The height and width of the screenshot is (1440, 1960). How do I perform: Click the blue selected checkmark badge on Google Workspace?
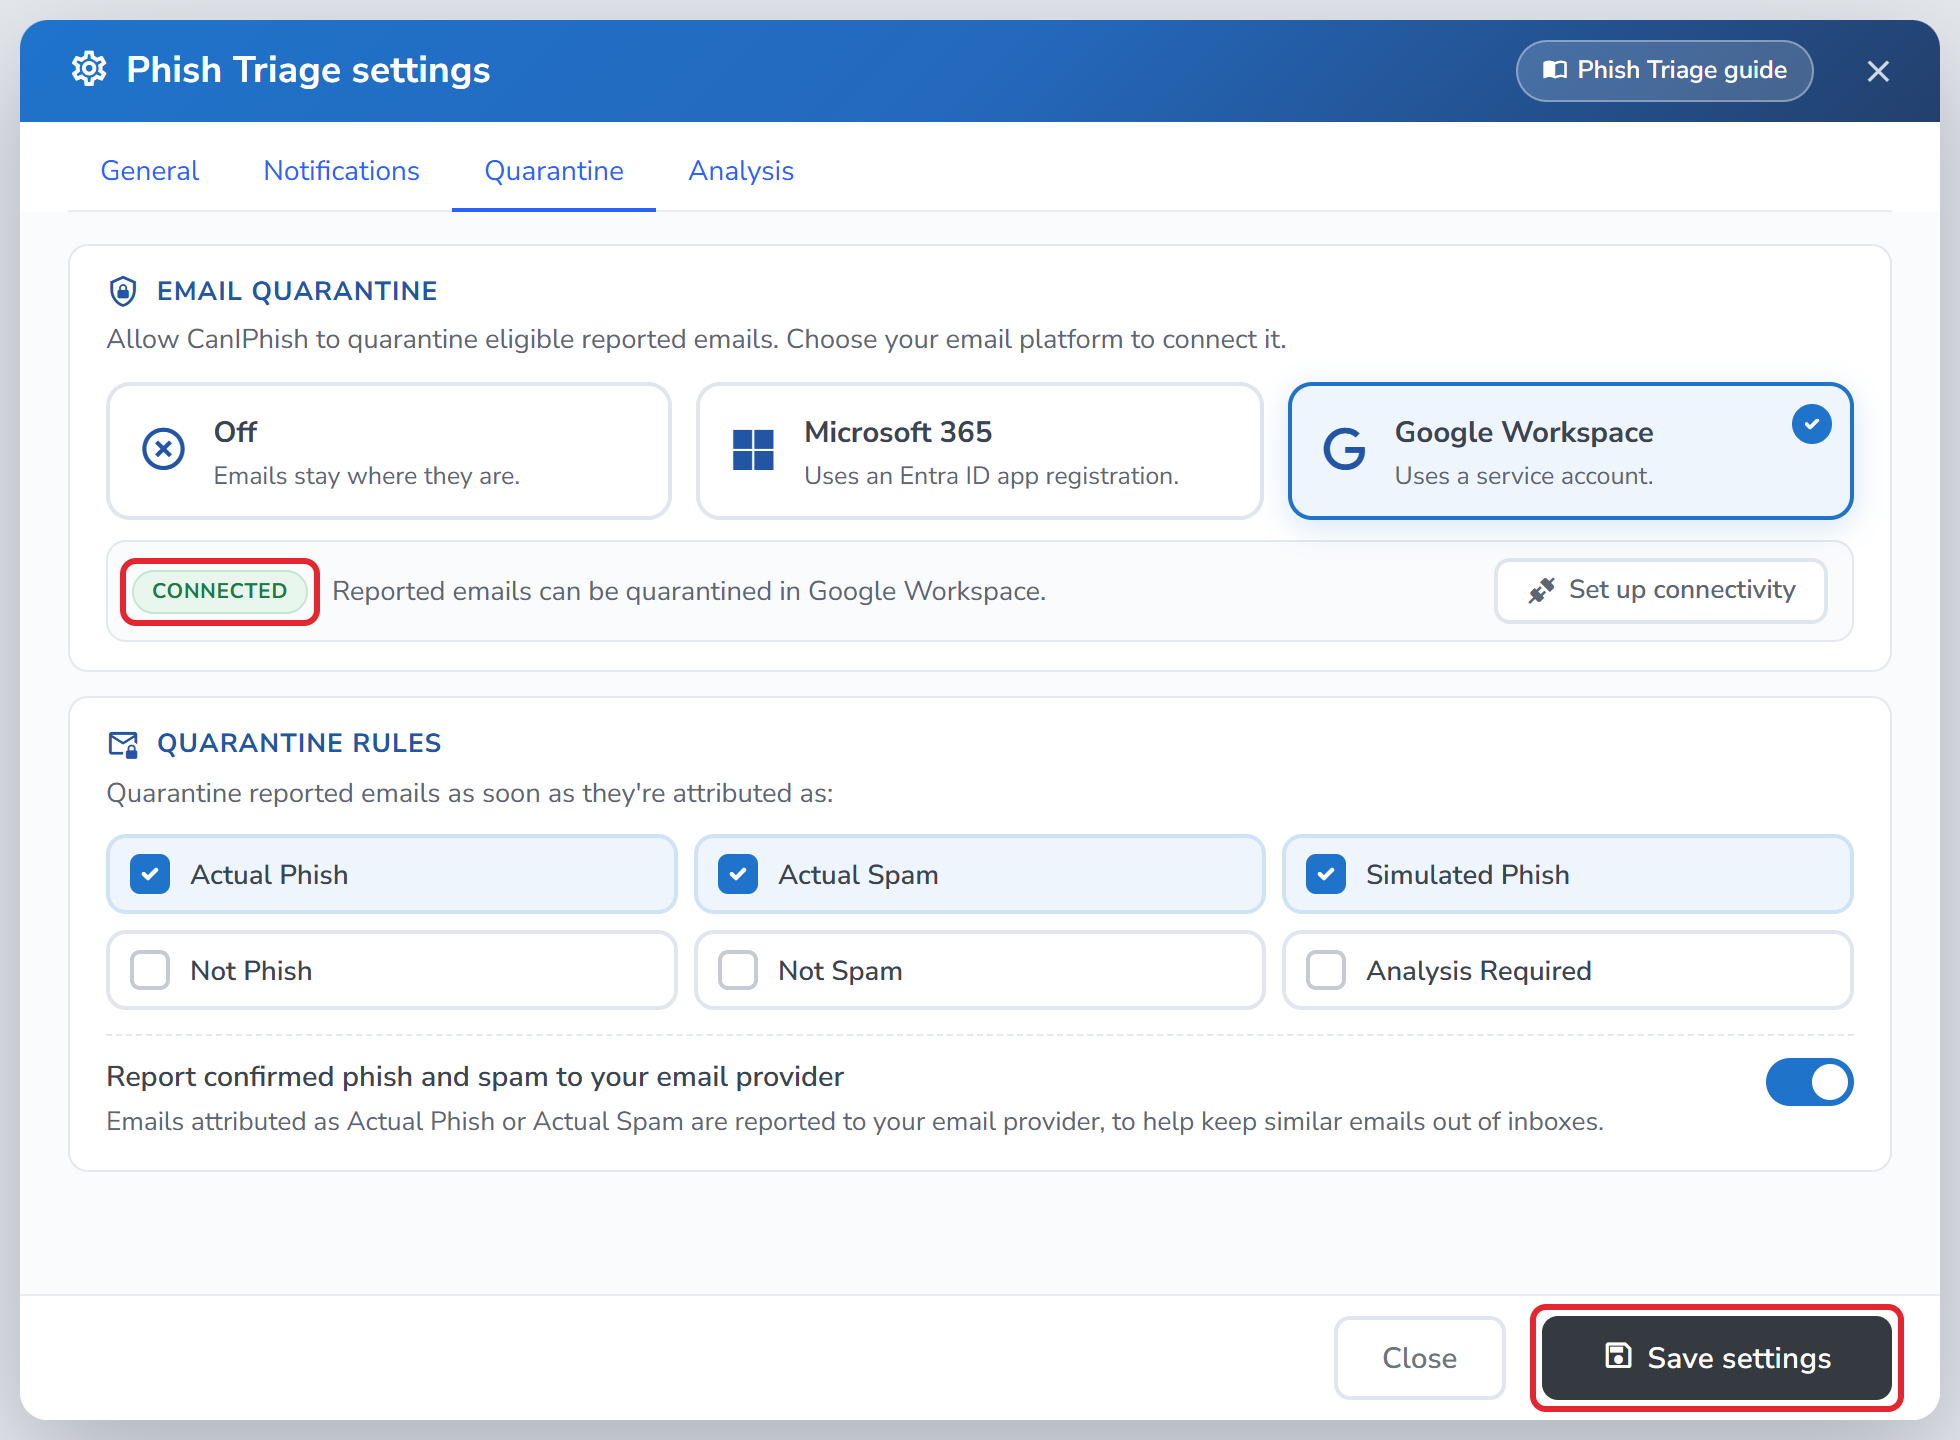pos(1811,424)
